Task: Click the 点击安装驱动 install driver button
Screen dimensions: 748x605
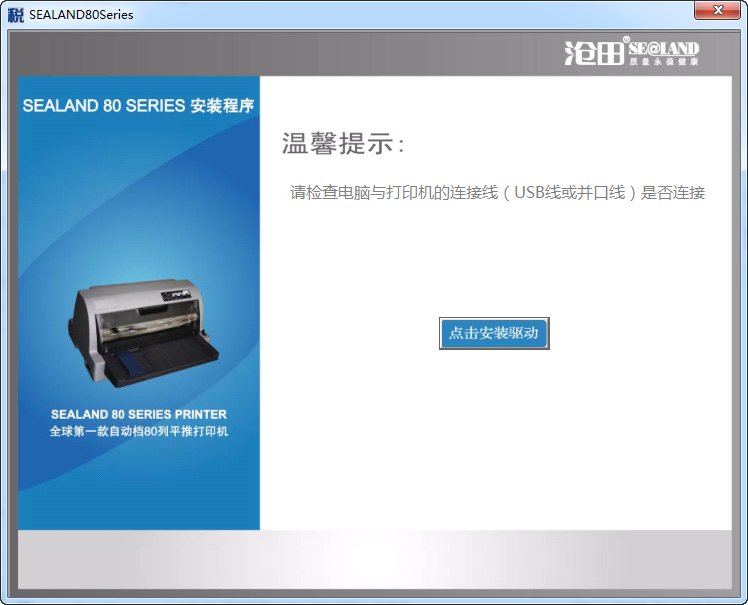Action: click(494, 333)
